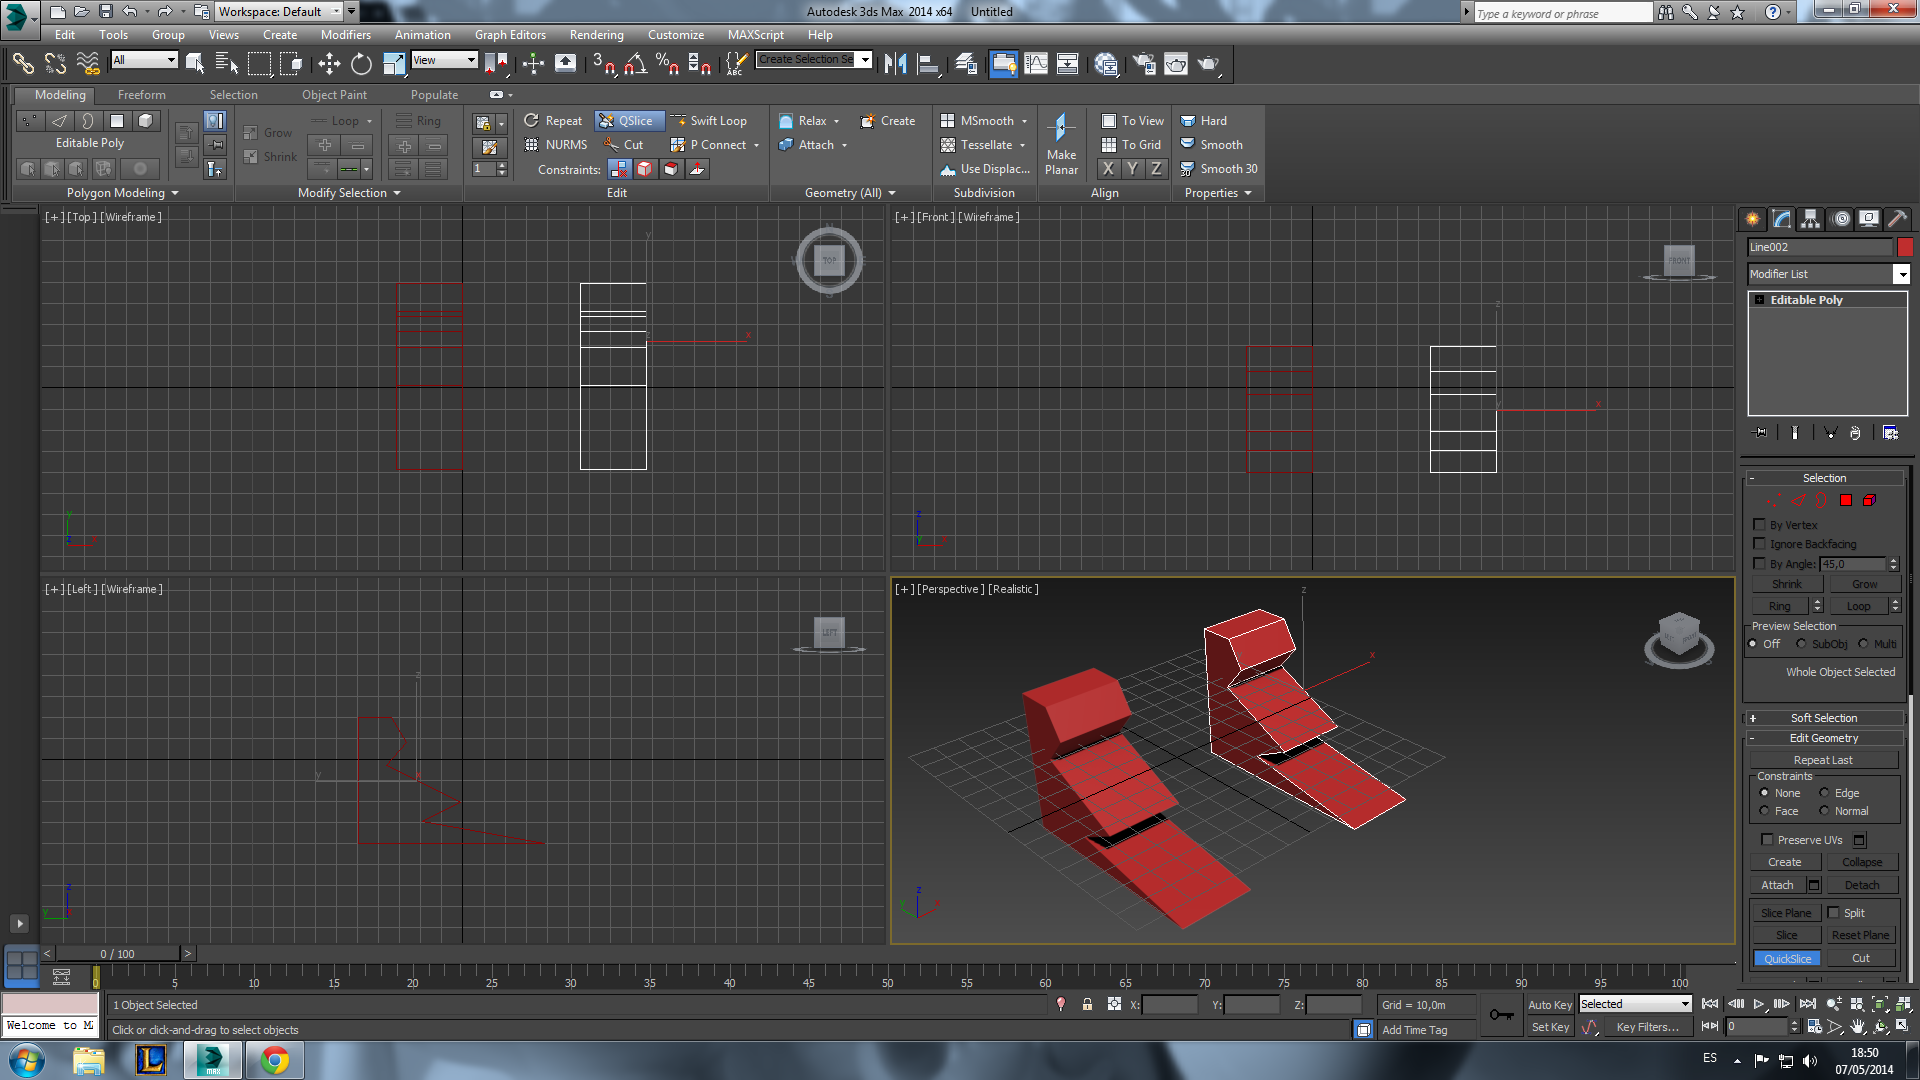Open the Hierarchy command panel tab
The height and width of the screenshot is (1080, 1920).
tap(1811, 219)
